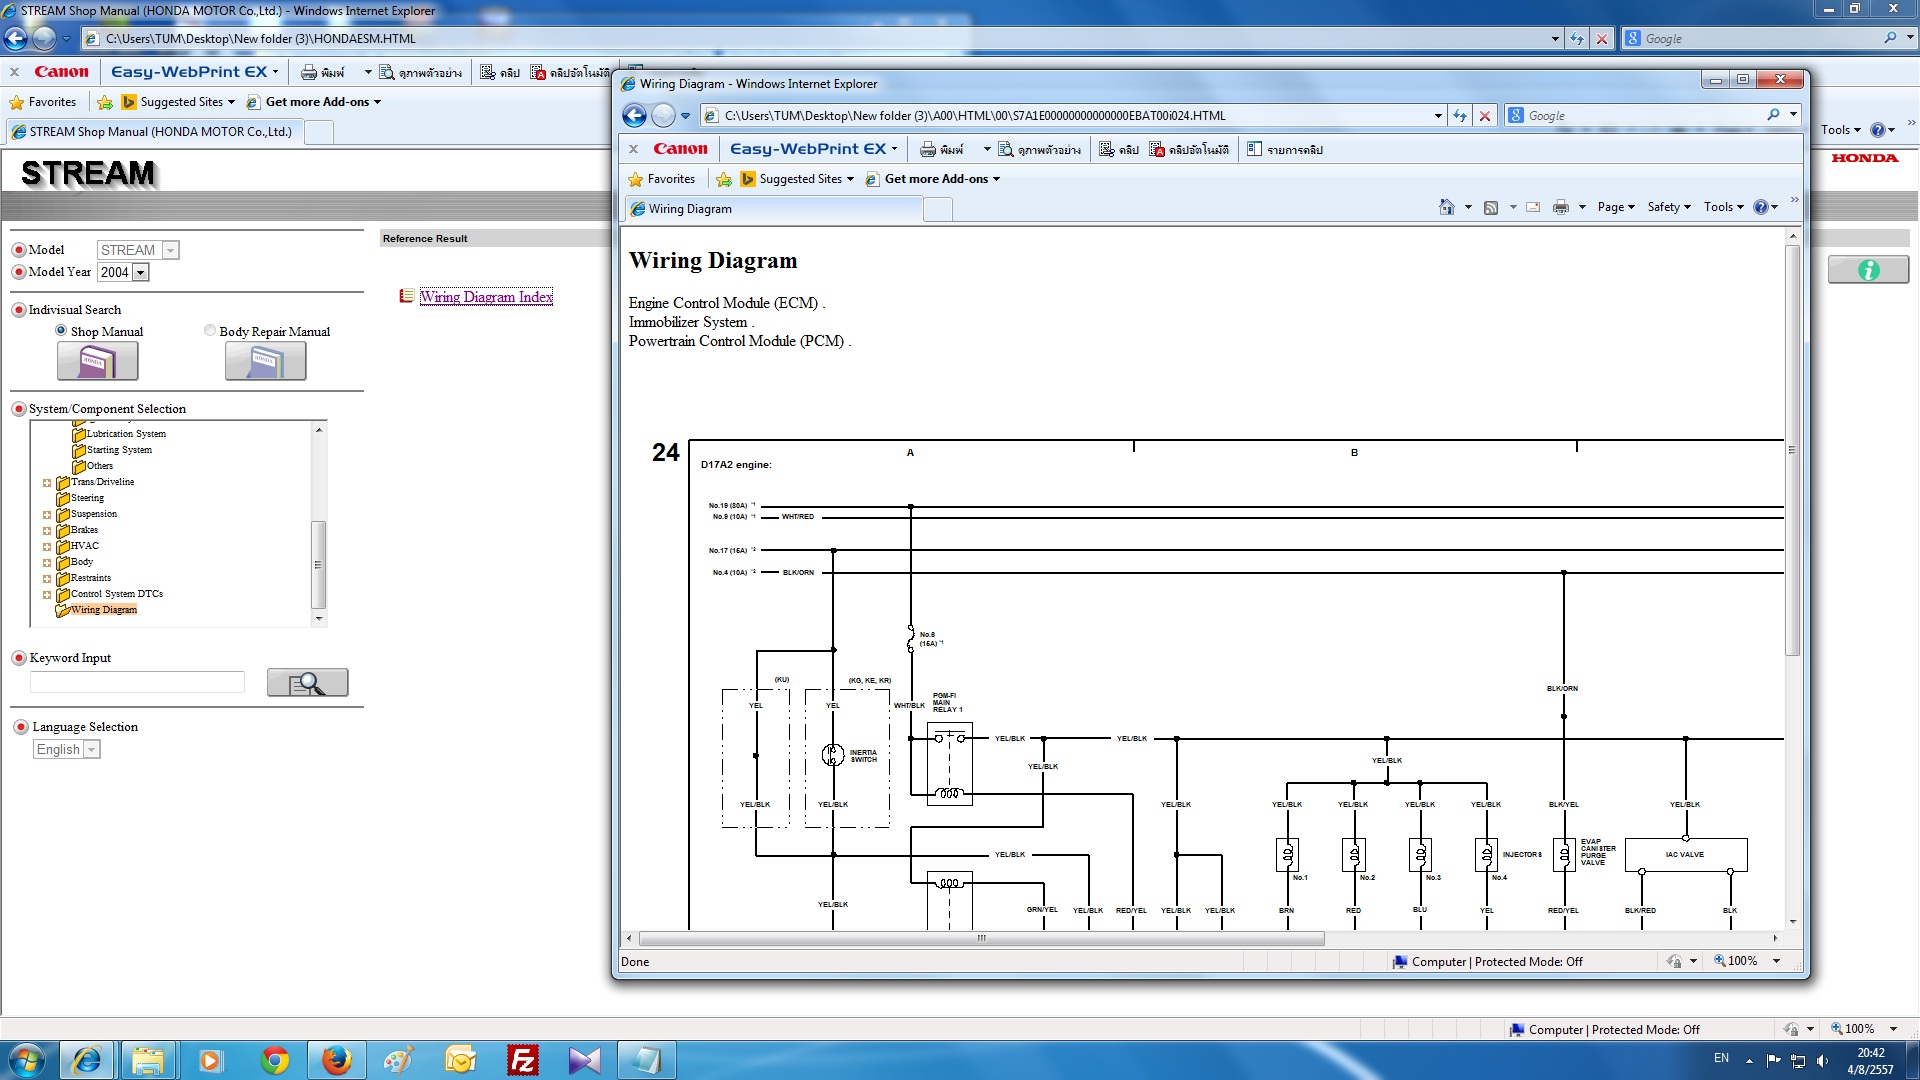Click the scrollbar of the component tree list
Viewport: 1920px width, 1080px height.
click(x=318, y=564)
